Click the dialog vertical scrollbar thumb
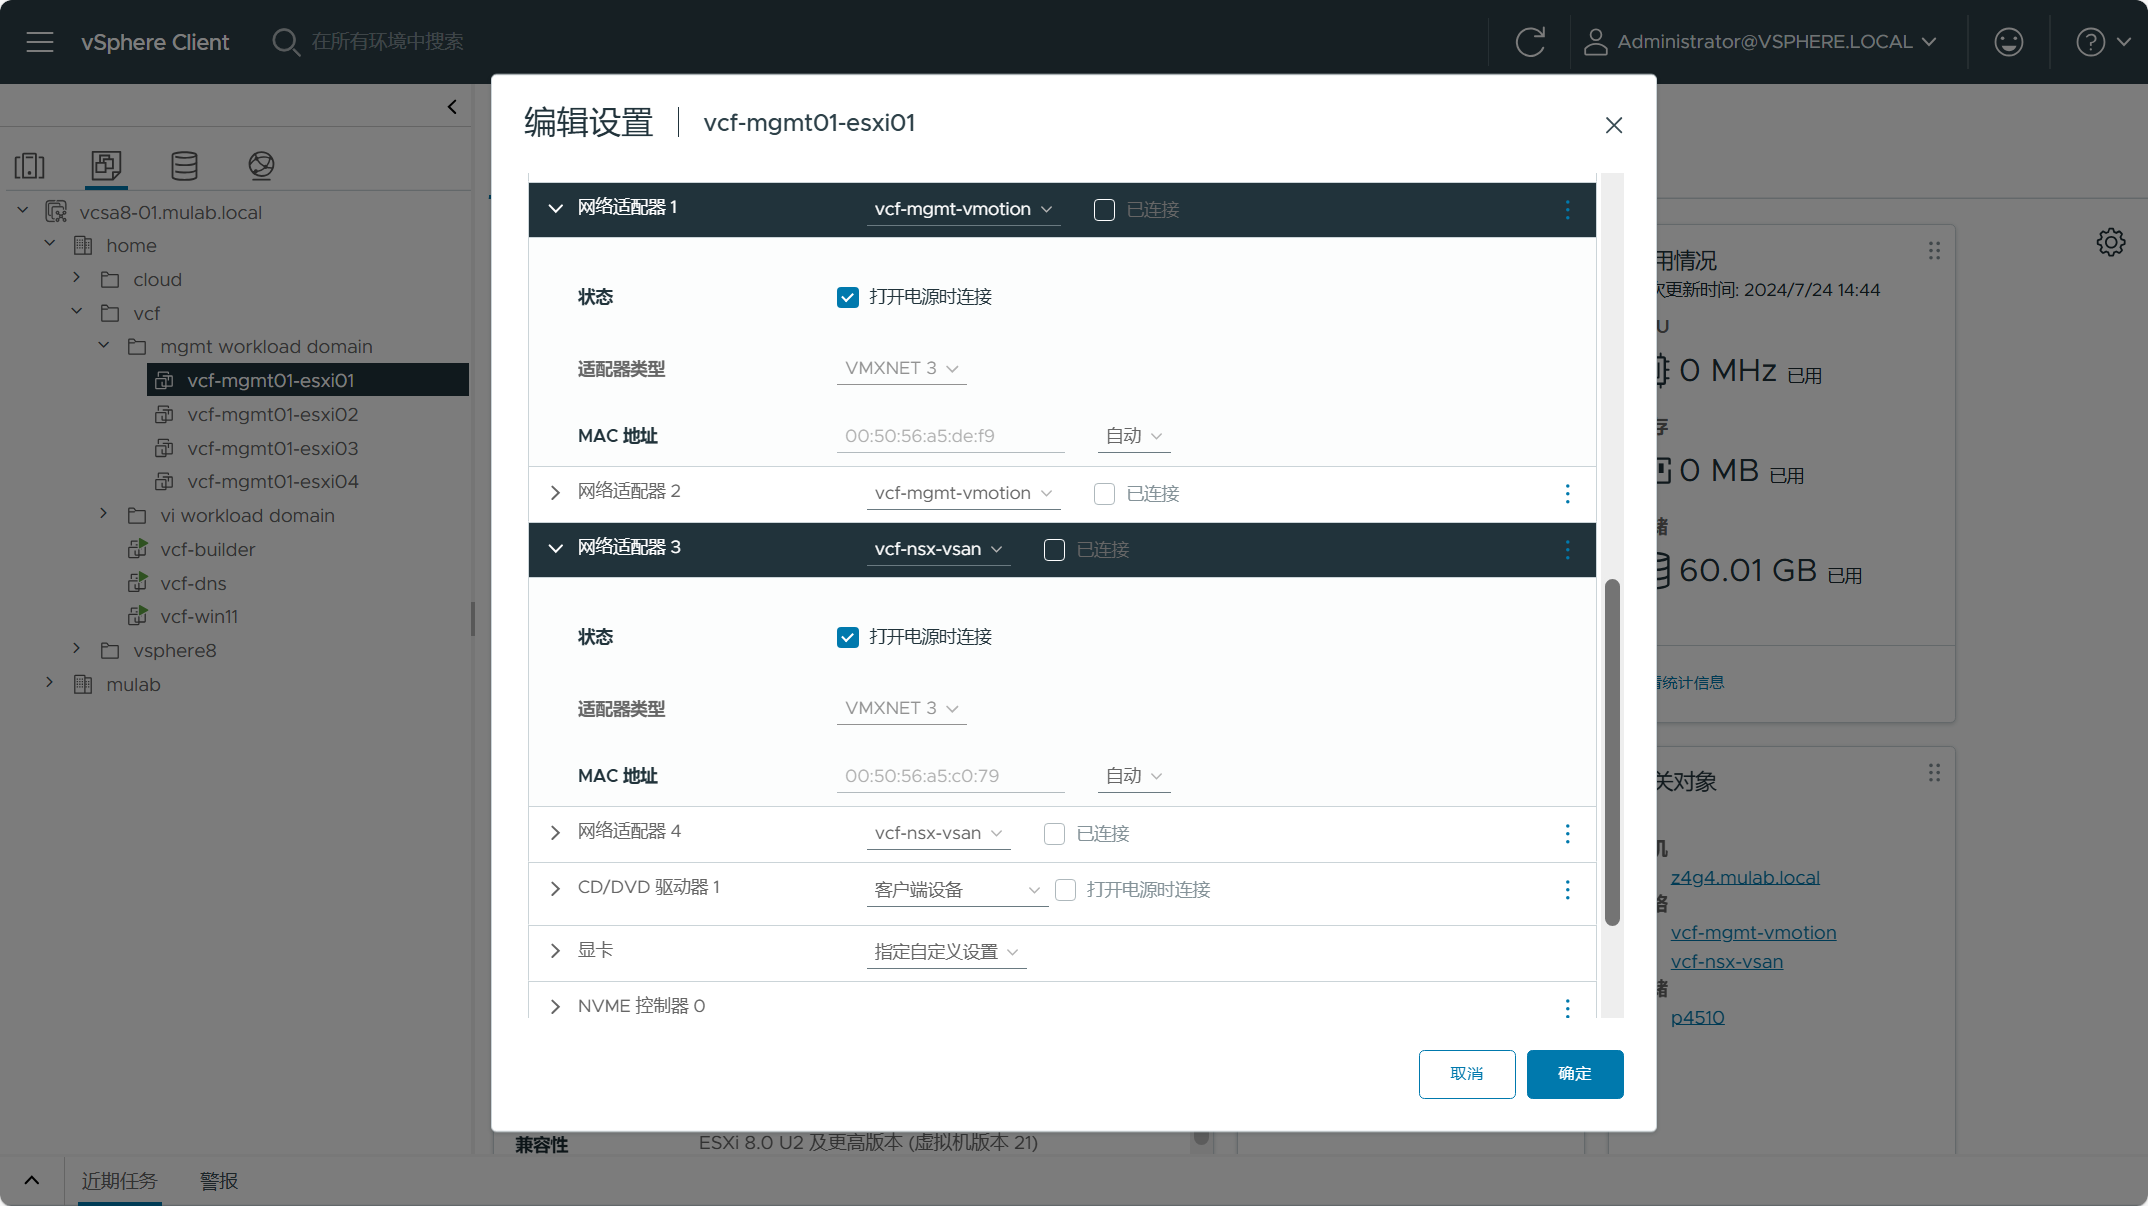Screen dimensions: 2148x1206 click(x=1612, y=753)
